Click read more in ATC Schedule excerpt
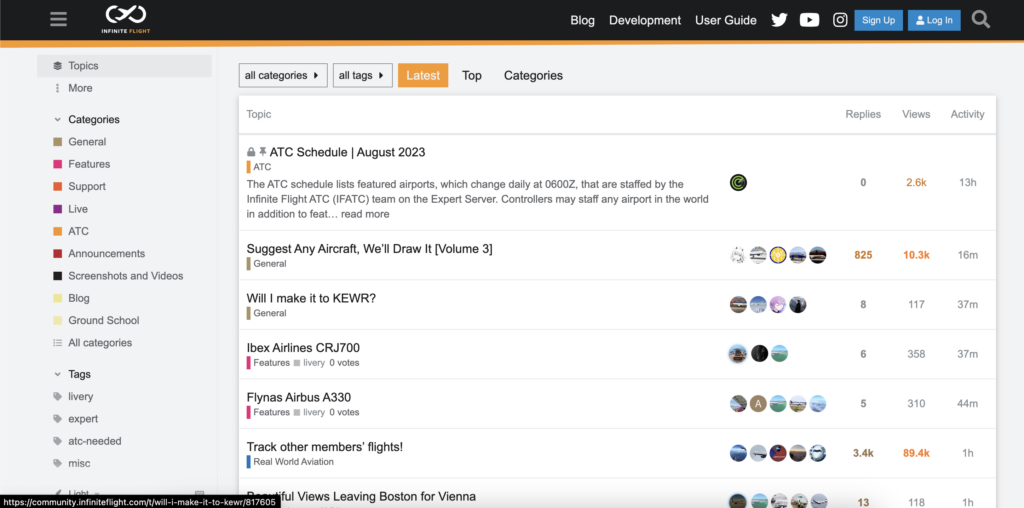The image size is (1024, 508). pos(365,214)
